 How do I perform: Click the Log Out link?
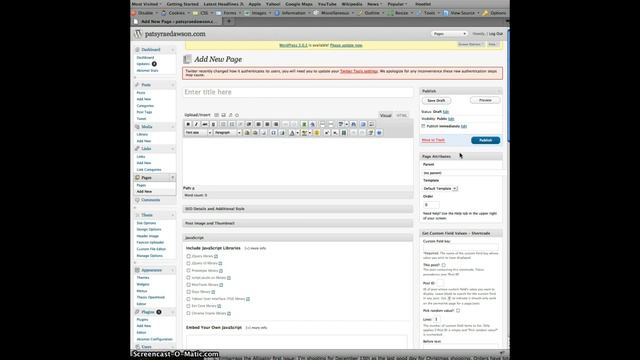click(496, 34)
